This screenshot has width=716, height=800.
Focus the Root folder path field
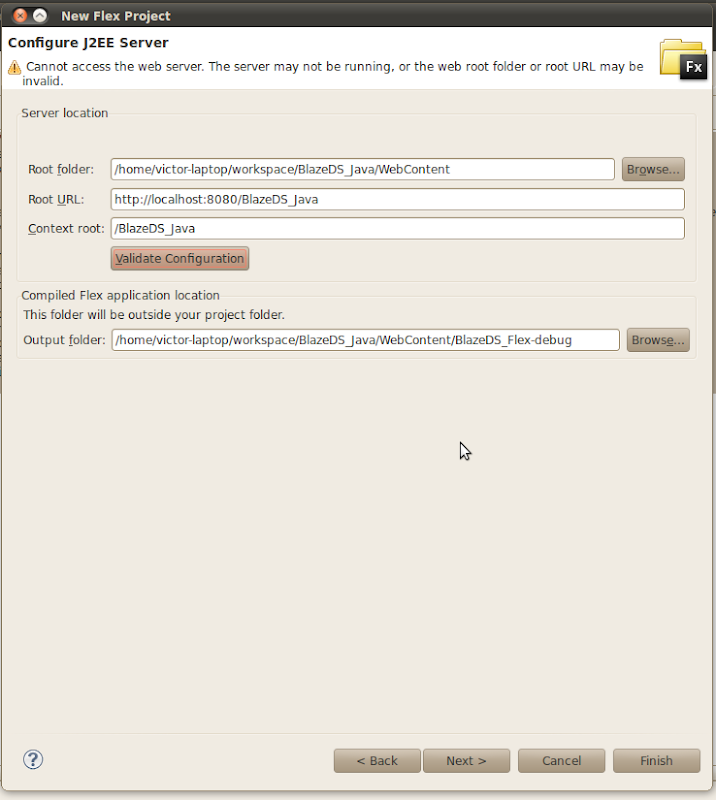coord(362,169)
